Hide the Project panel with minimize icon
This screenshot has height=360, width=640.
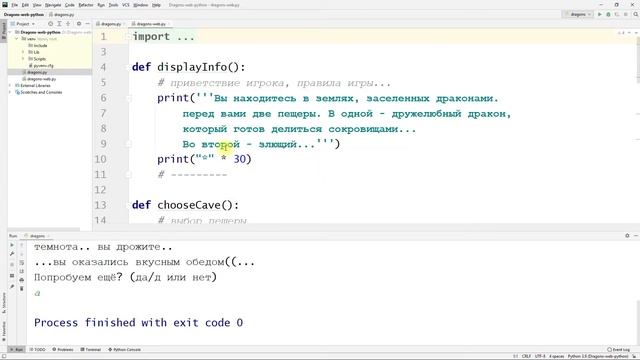coord(87,24)
